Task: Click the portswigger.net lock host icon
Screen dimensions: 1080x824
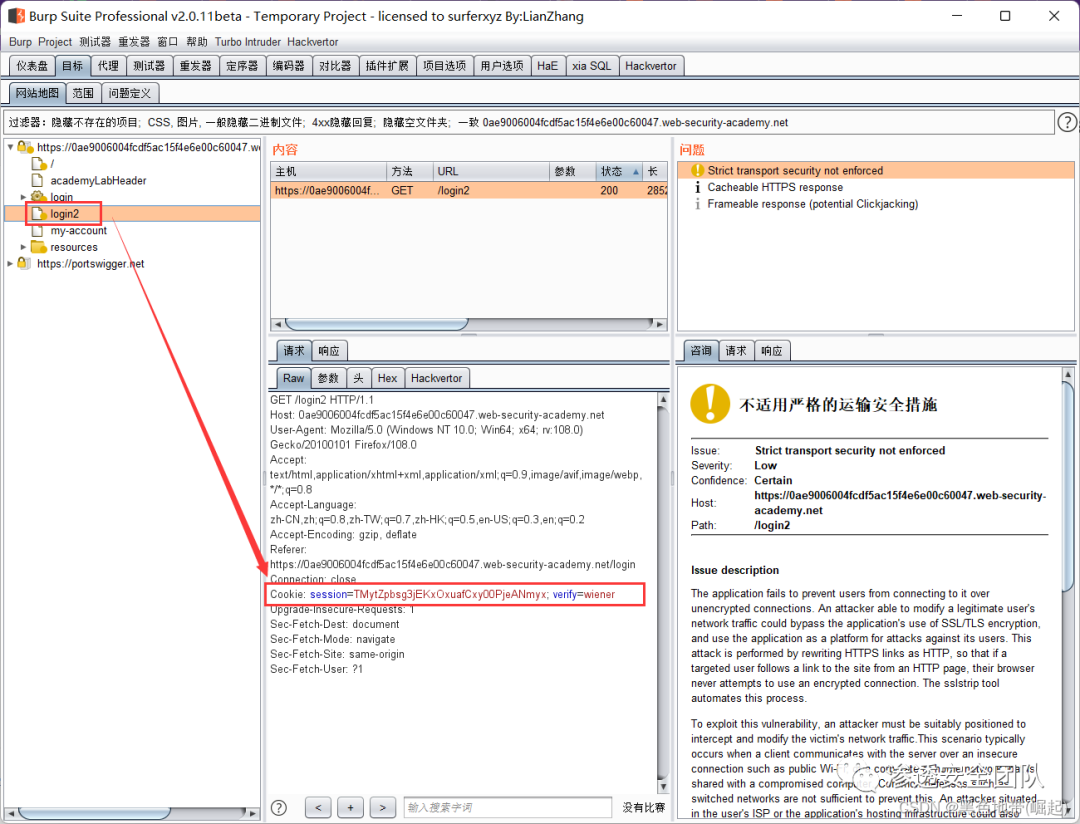Action: [24, 263]
